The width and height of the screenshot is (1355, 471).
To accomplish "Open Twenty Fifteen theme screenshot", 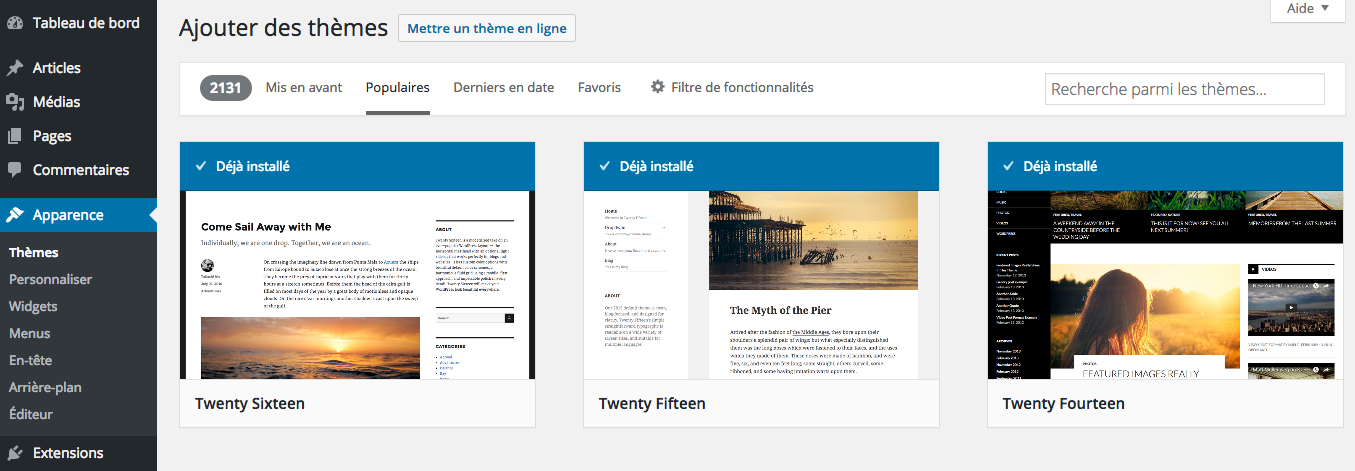I will click(761, 285).
